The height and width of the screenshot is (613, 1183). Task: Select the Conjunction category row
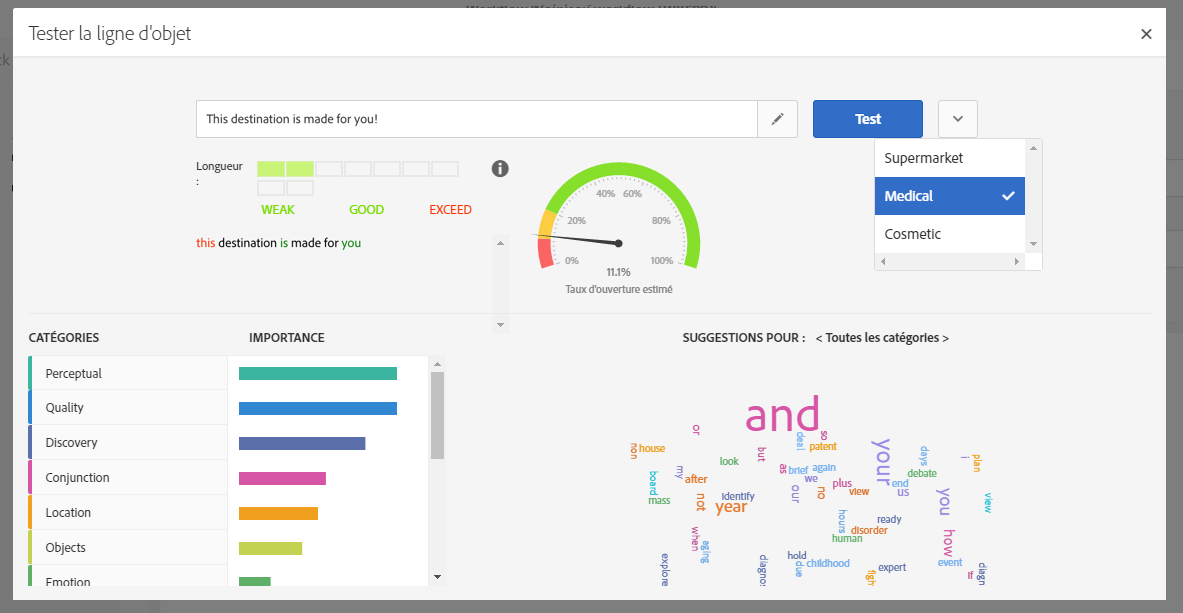pos(128,478)
